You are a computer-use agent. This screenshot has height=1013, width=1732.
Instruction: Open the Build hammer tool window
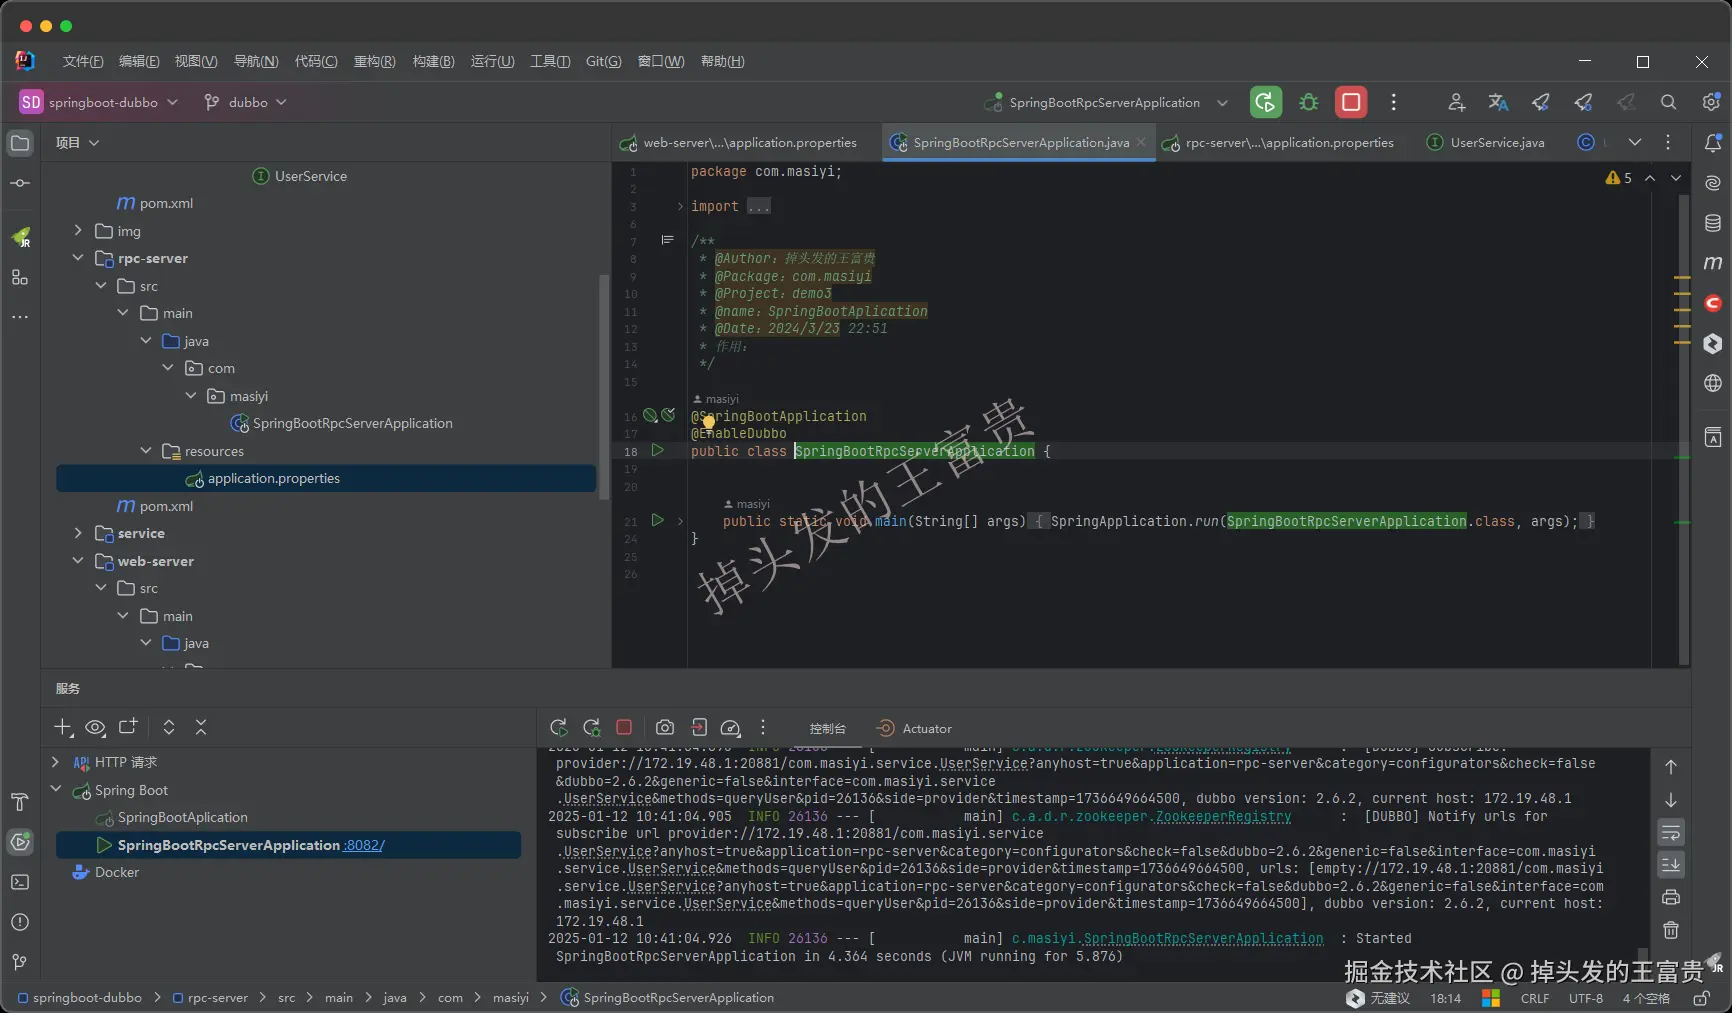pos(20,802)
